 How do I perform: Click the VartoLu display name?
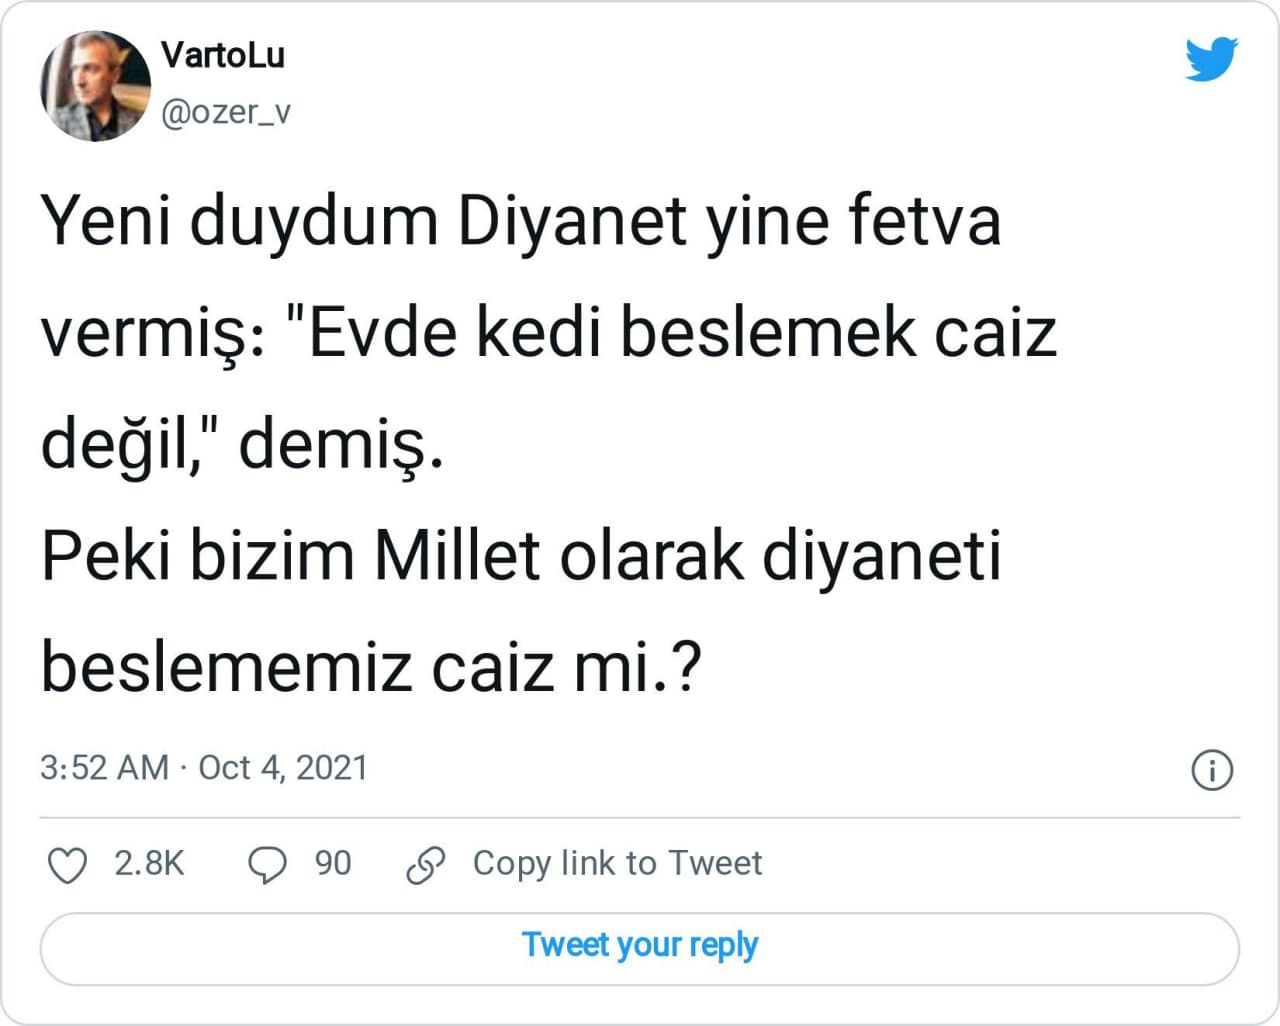pyautogui.click(x=222, y=55)
